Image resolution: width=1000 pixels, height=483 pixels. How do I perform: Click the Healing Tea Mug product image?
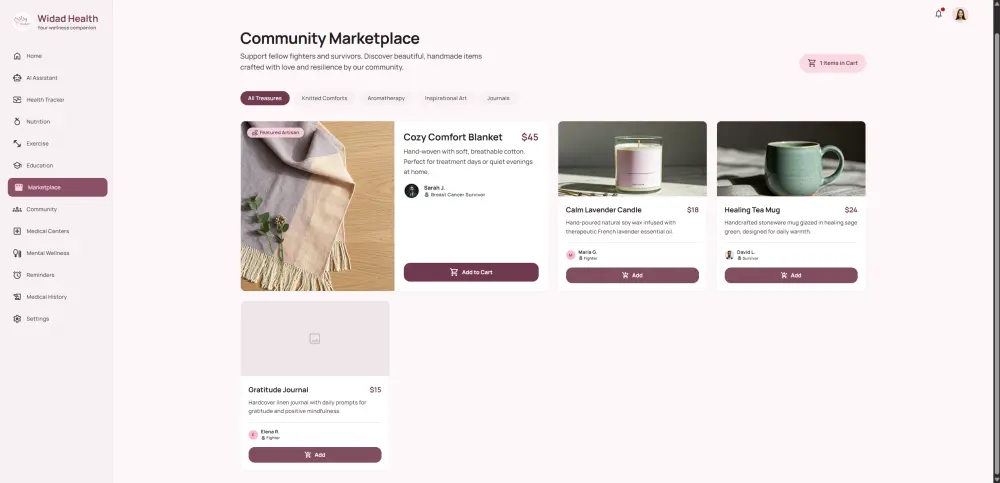coord(791,158)
